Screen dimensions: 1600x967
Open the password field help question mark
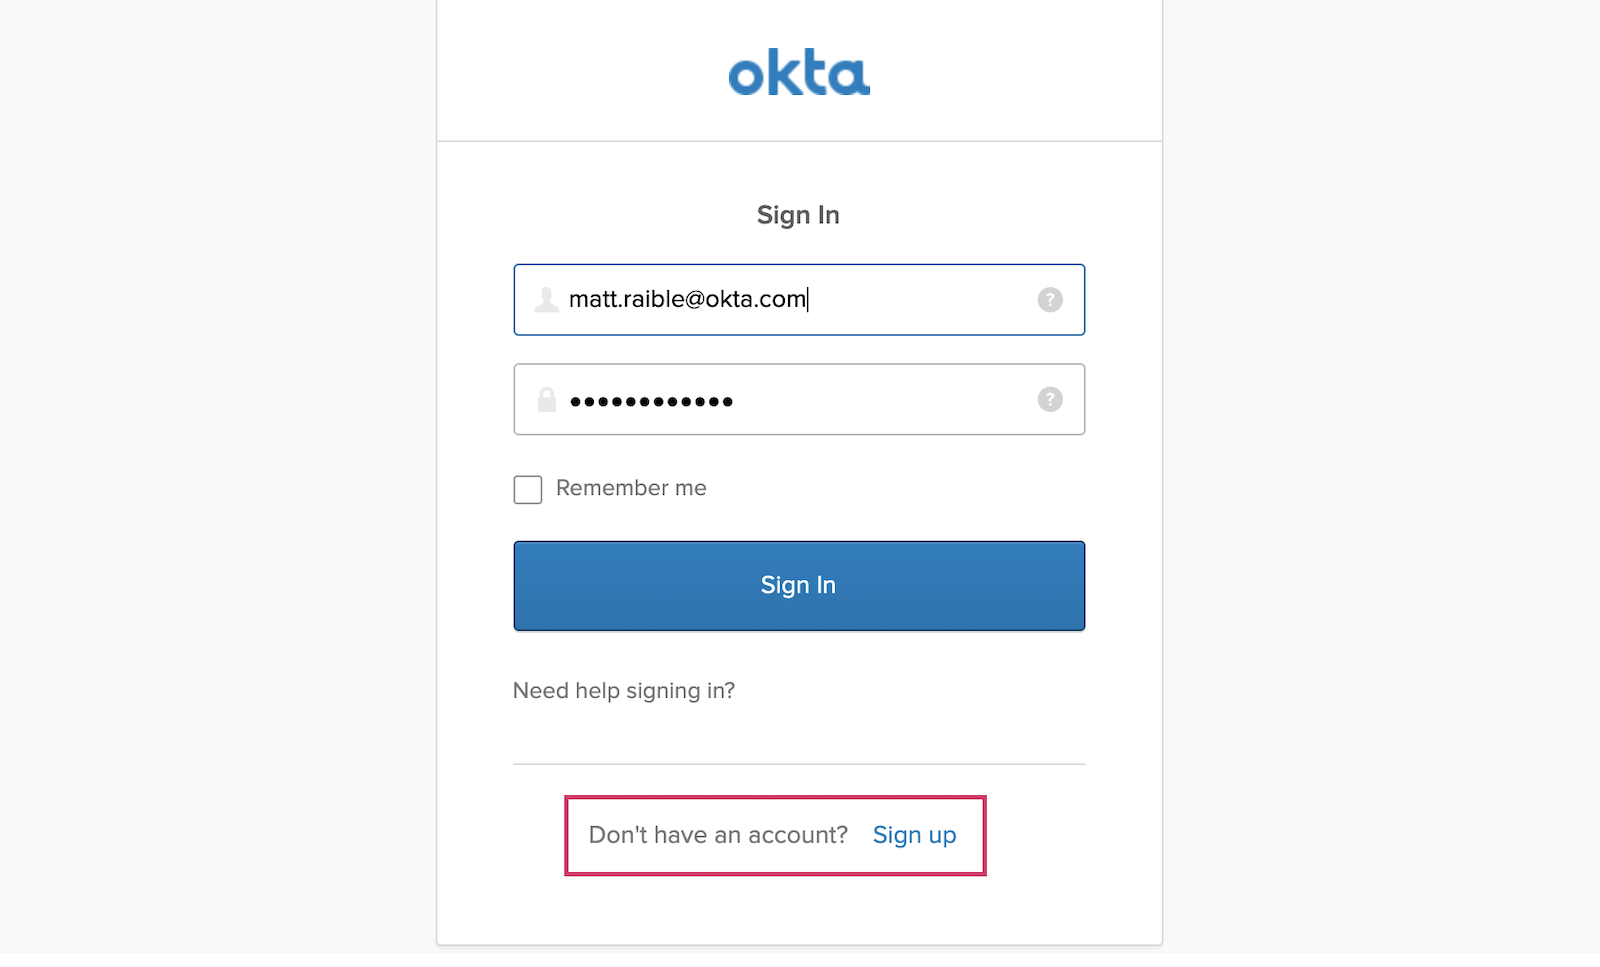point(1050,400)
